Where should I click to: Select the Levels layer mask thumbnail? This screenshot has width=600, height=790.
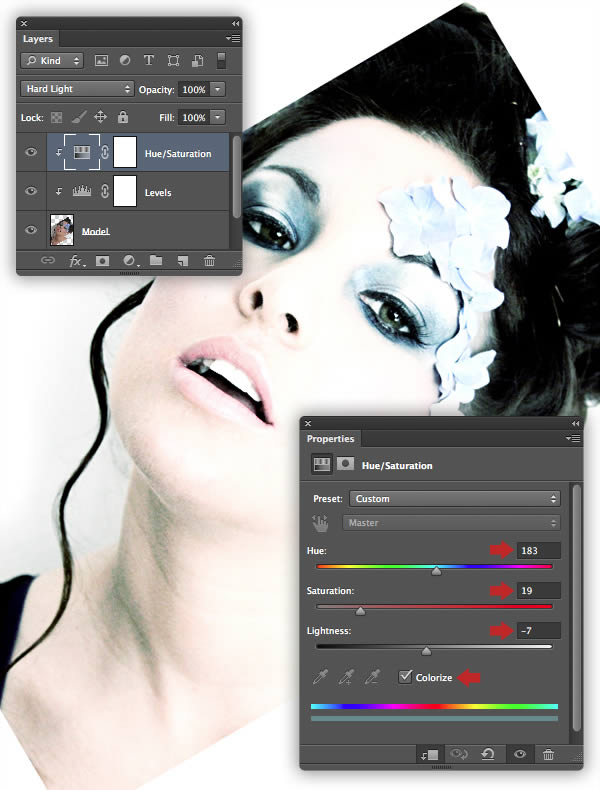click(x=125, y=191)
